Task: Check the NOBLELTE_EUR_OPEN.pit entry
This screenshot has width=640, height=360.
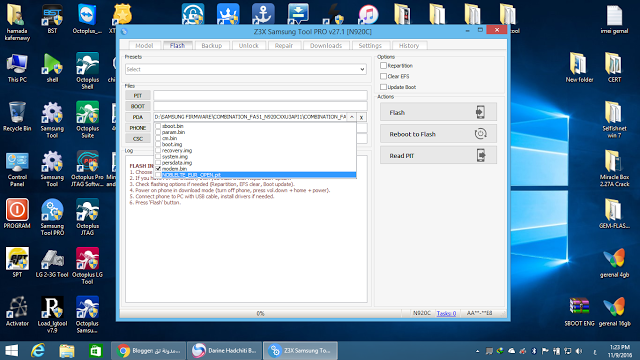Action: pos(158,175)
